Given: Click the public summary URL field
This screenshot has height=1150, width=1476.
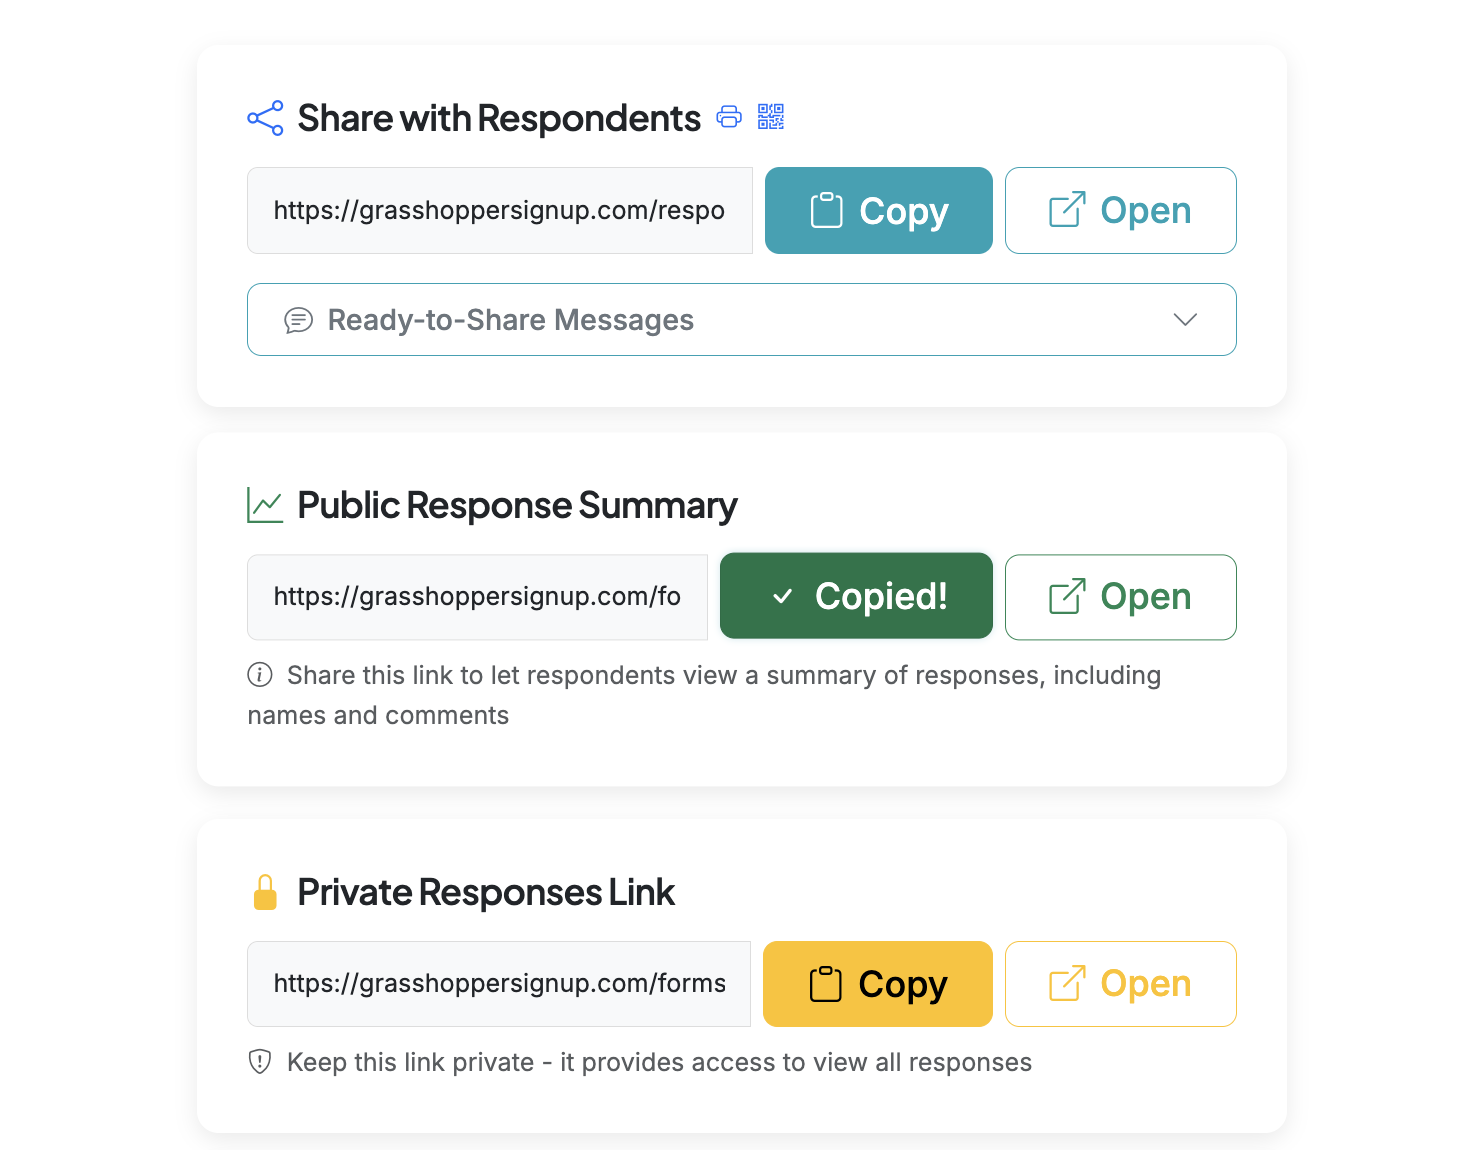Looking at the screenshot, I should [x=477, y=596].
